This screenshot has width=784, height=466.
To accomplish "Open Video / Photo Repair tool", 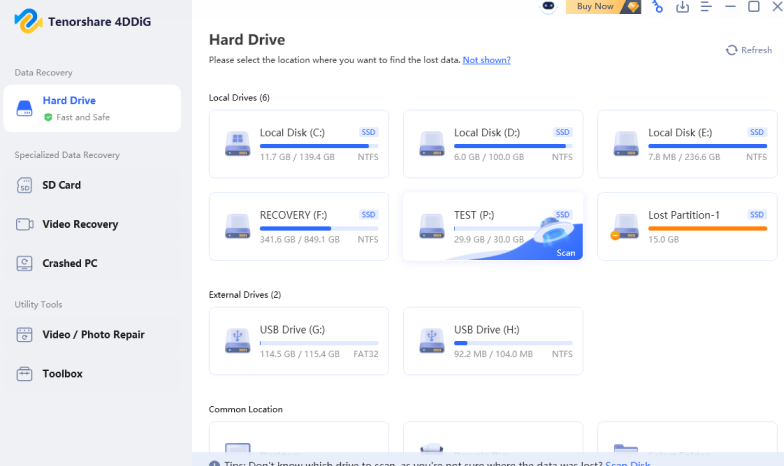I will 92,334.
